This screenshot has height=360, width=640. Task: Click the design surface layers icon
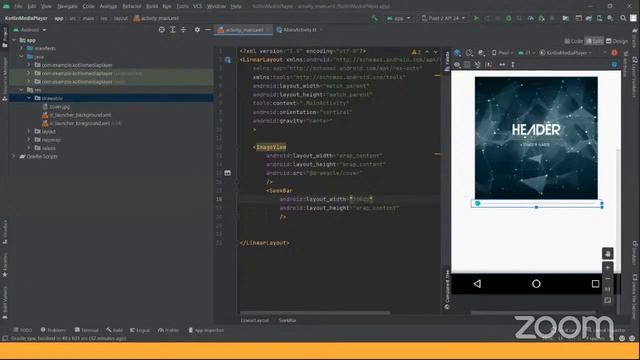pyautogui.click(x=458, y=53)
